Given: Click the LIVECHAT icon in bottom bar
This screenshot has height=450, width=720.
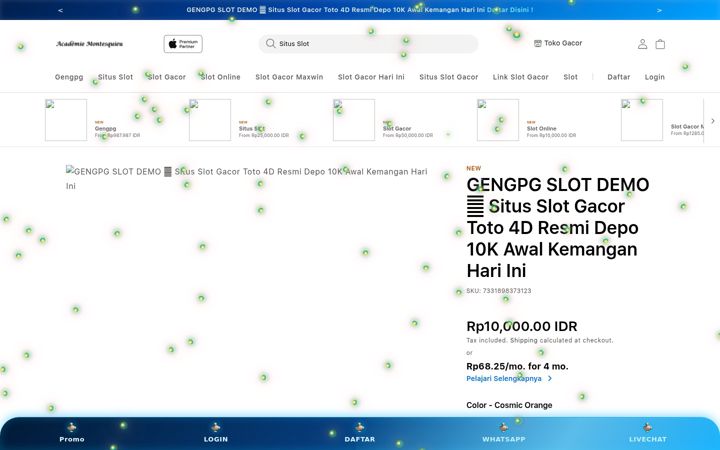Looking at the screenshot, I should pyautogui.click(x=647, y=427).
